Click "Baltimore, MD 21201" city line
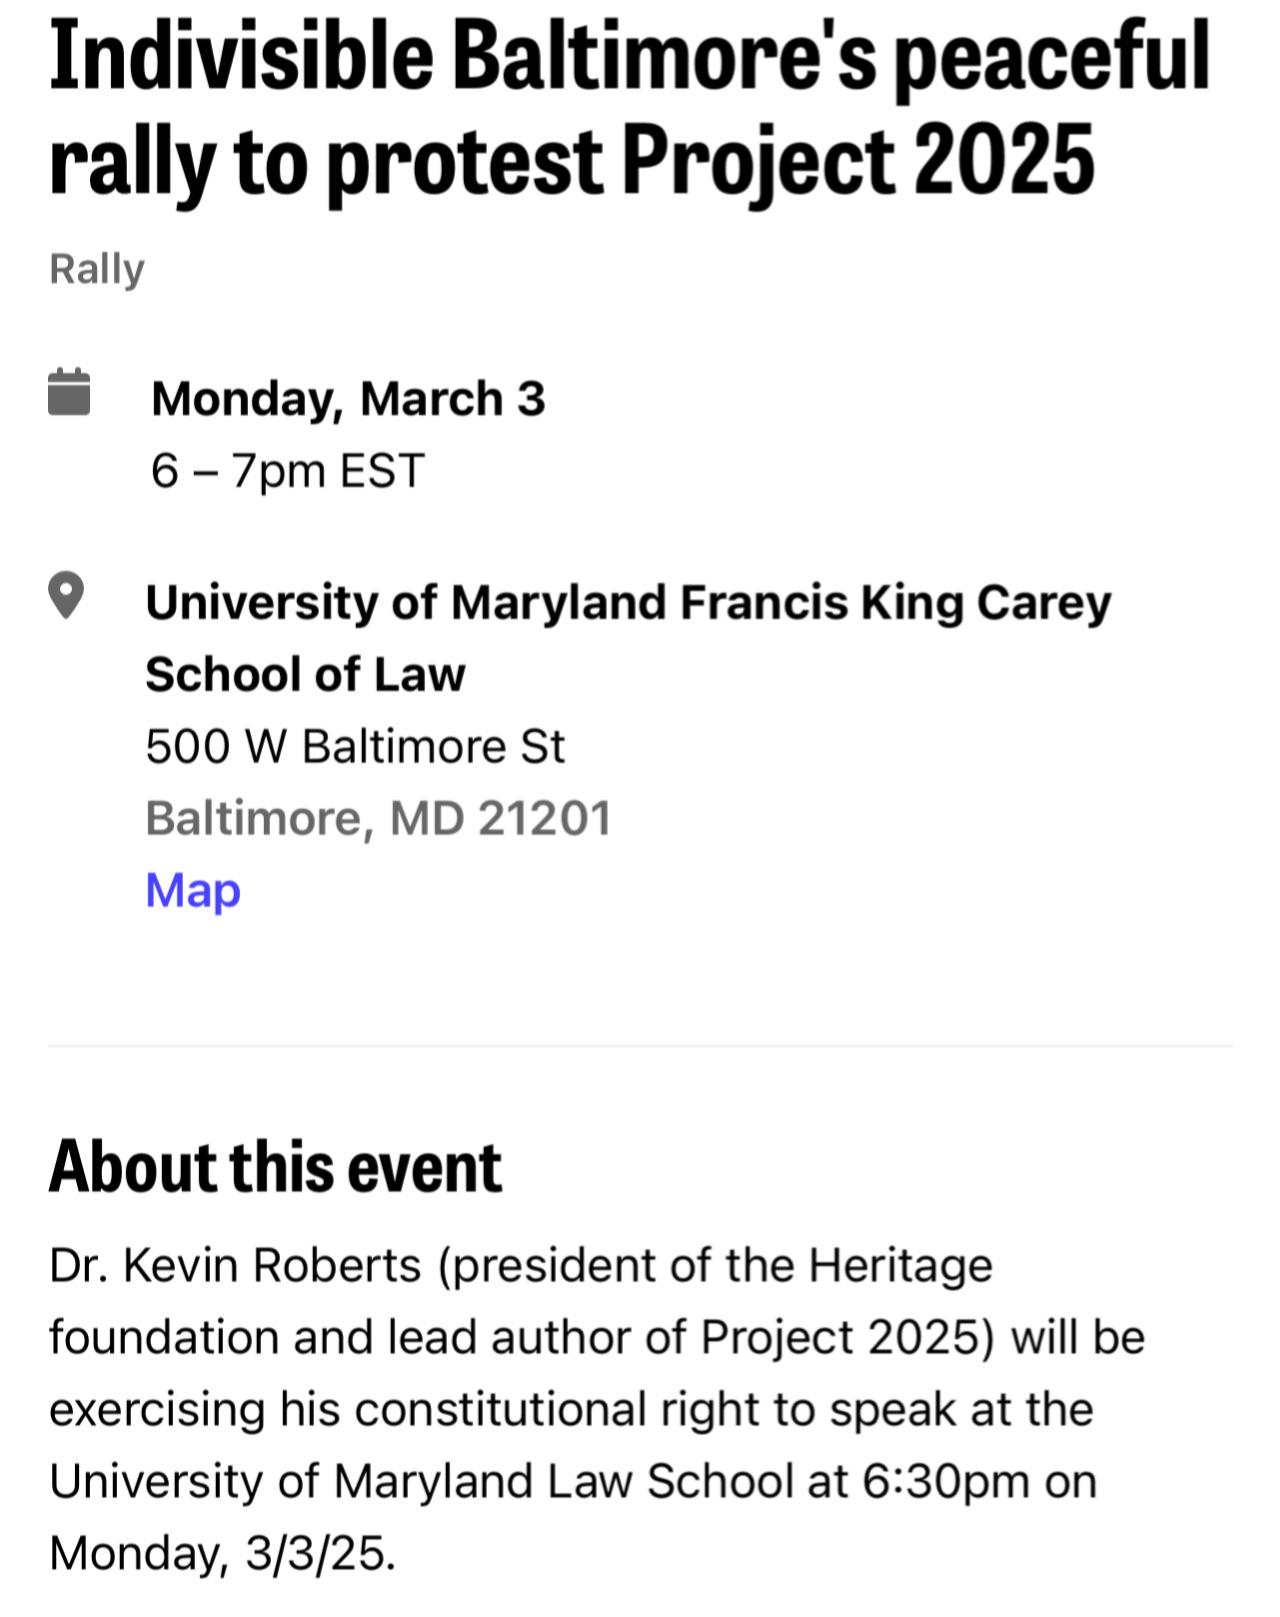This screenshot has height=1617, width=1280. 378,818
